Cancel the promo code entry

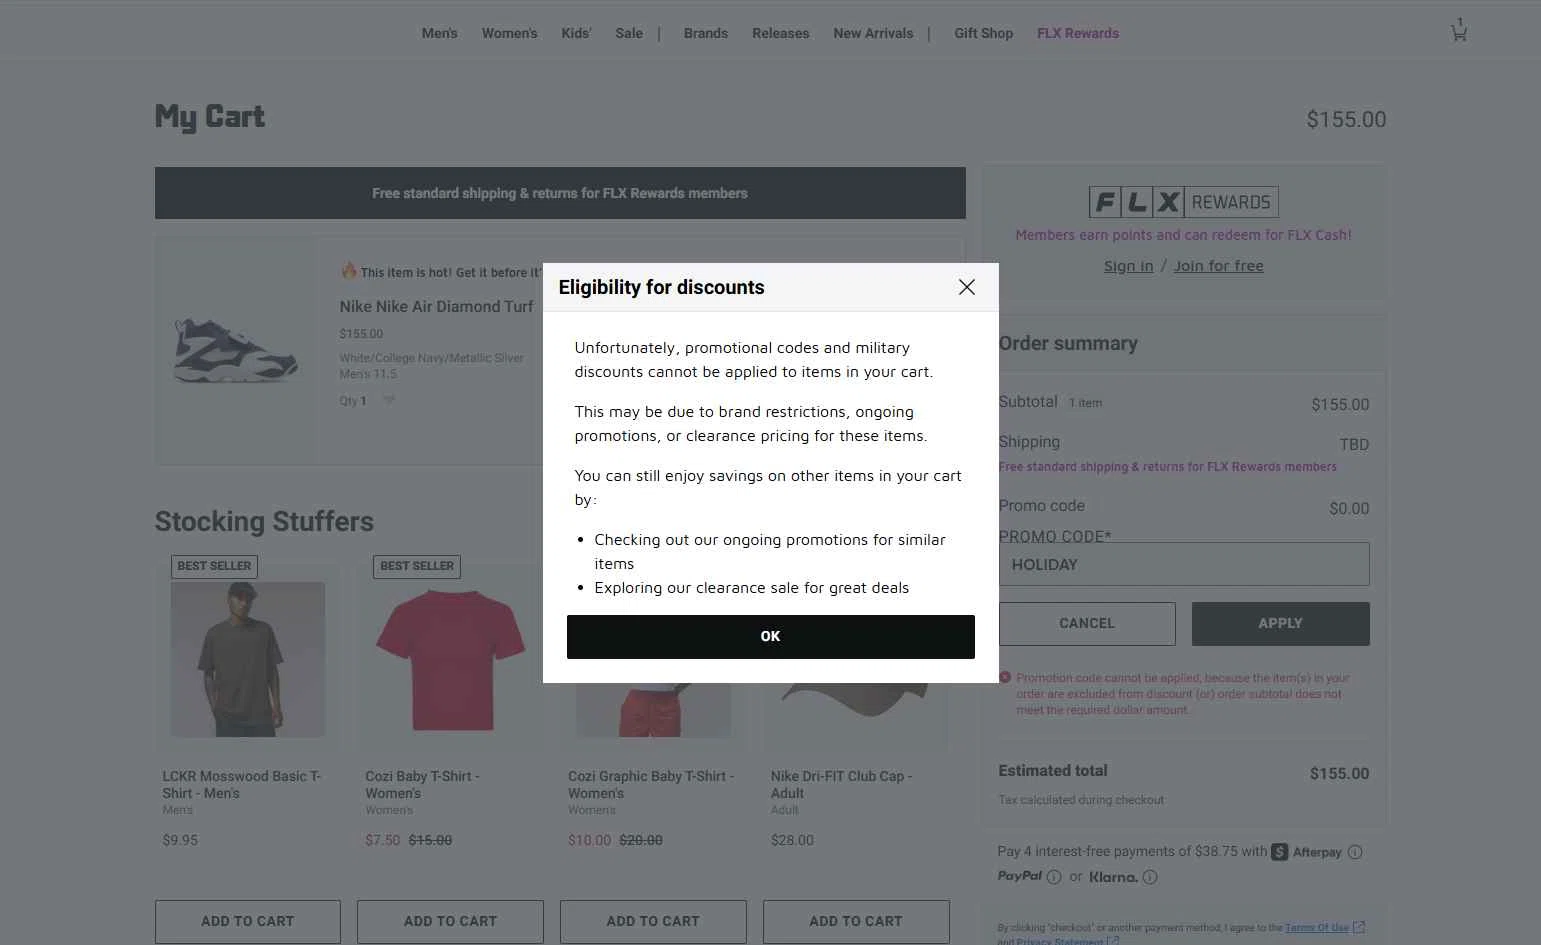coord(1087,623)
